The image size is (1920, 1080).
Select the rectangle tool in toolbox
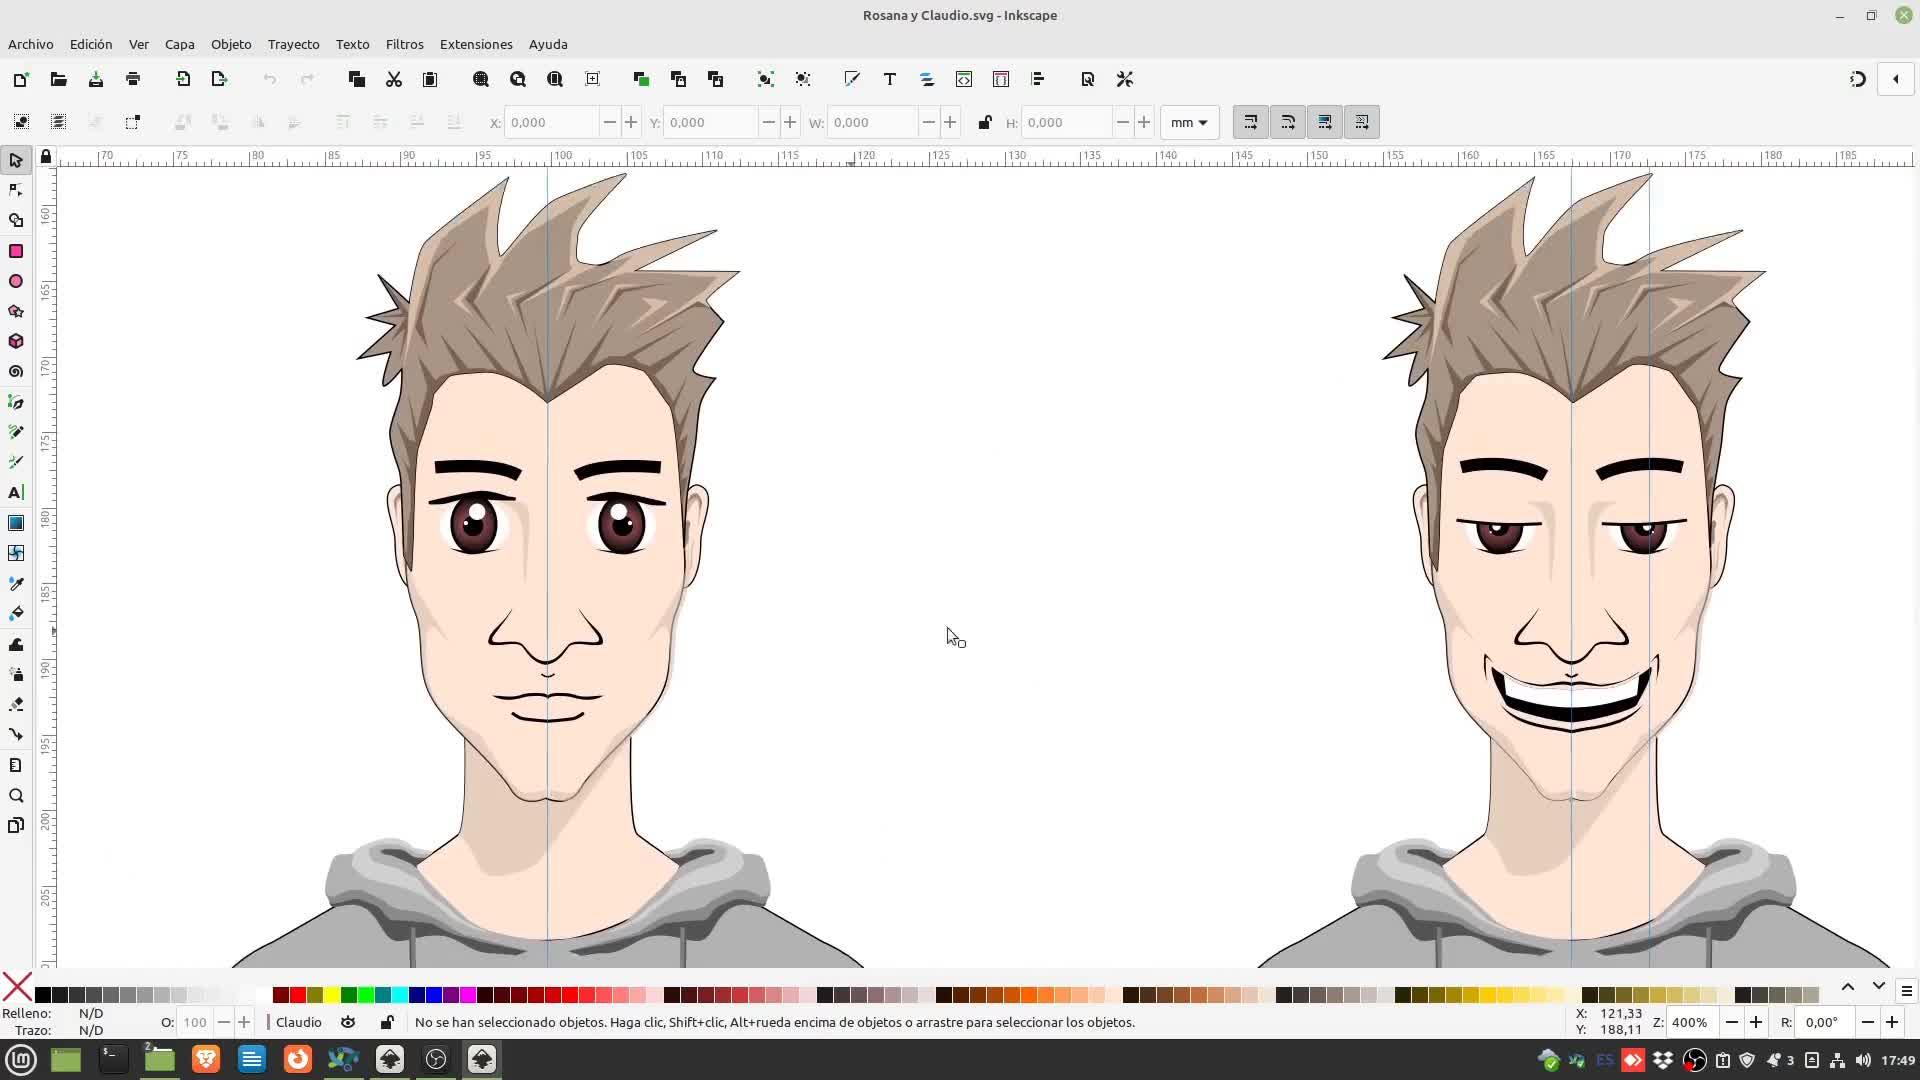16,251
